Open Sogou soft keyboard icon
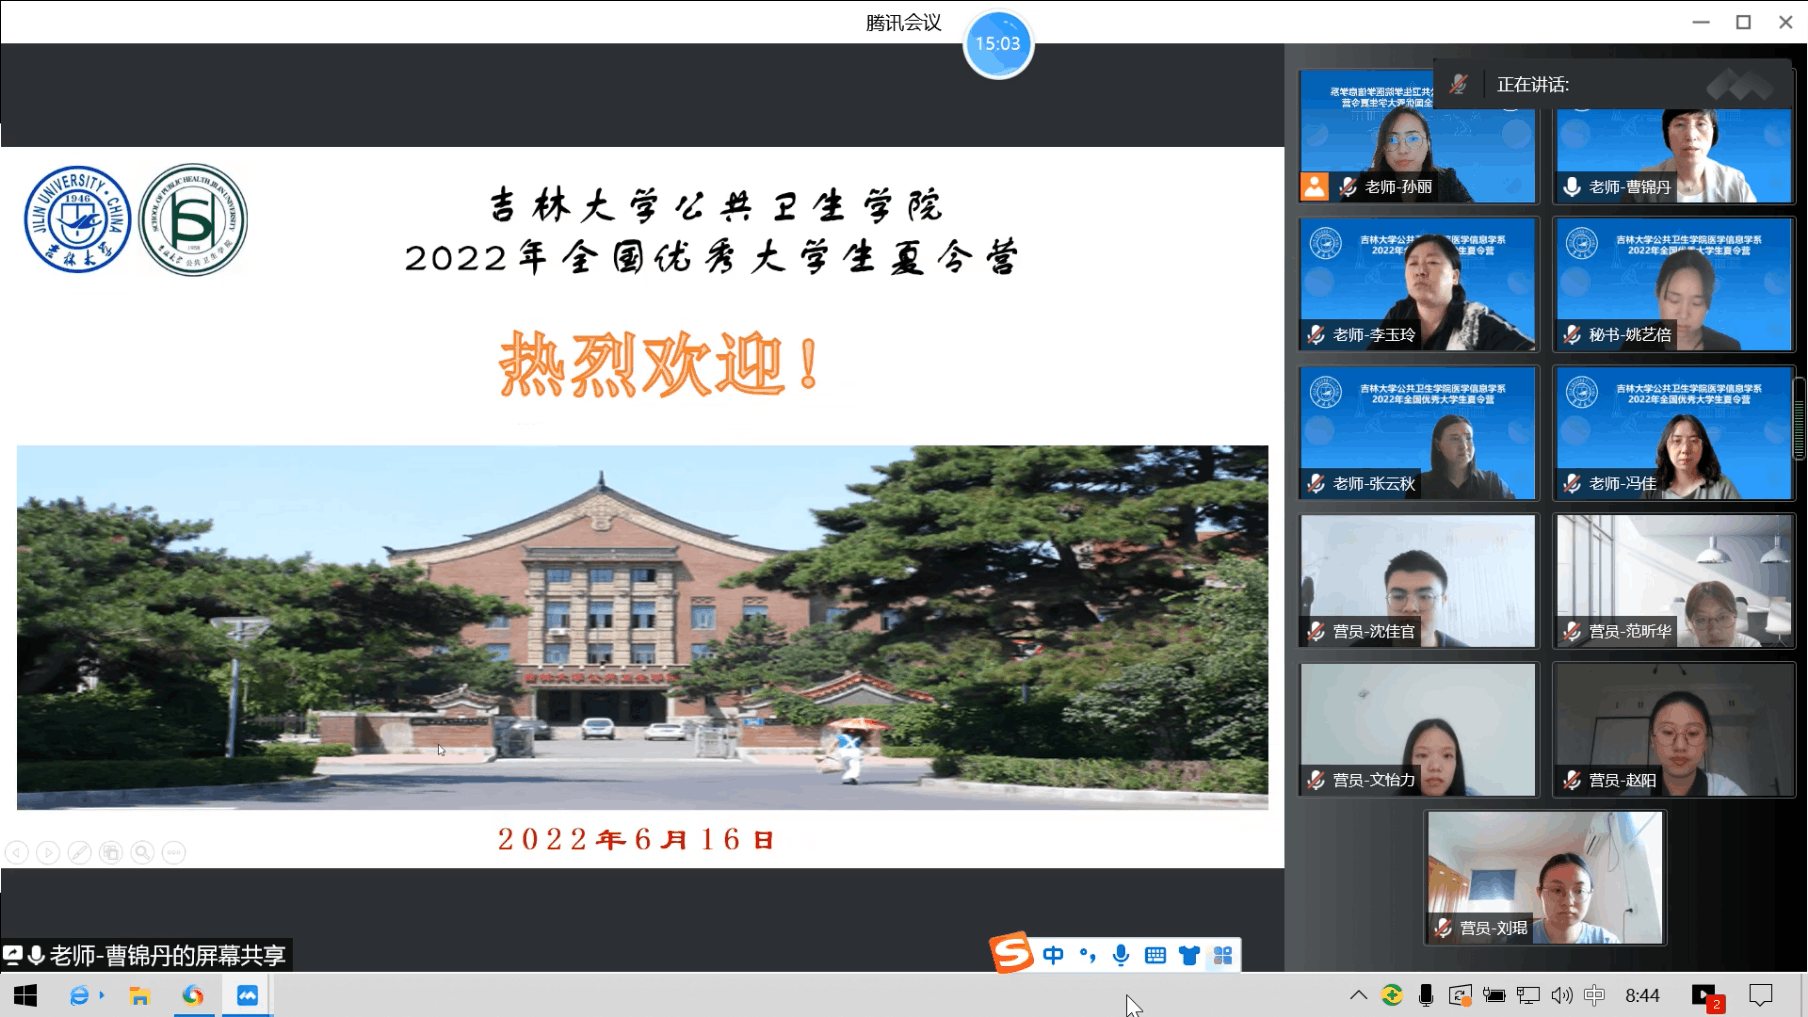 1155,955
